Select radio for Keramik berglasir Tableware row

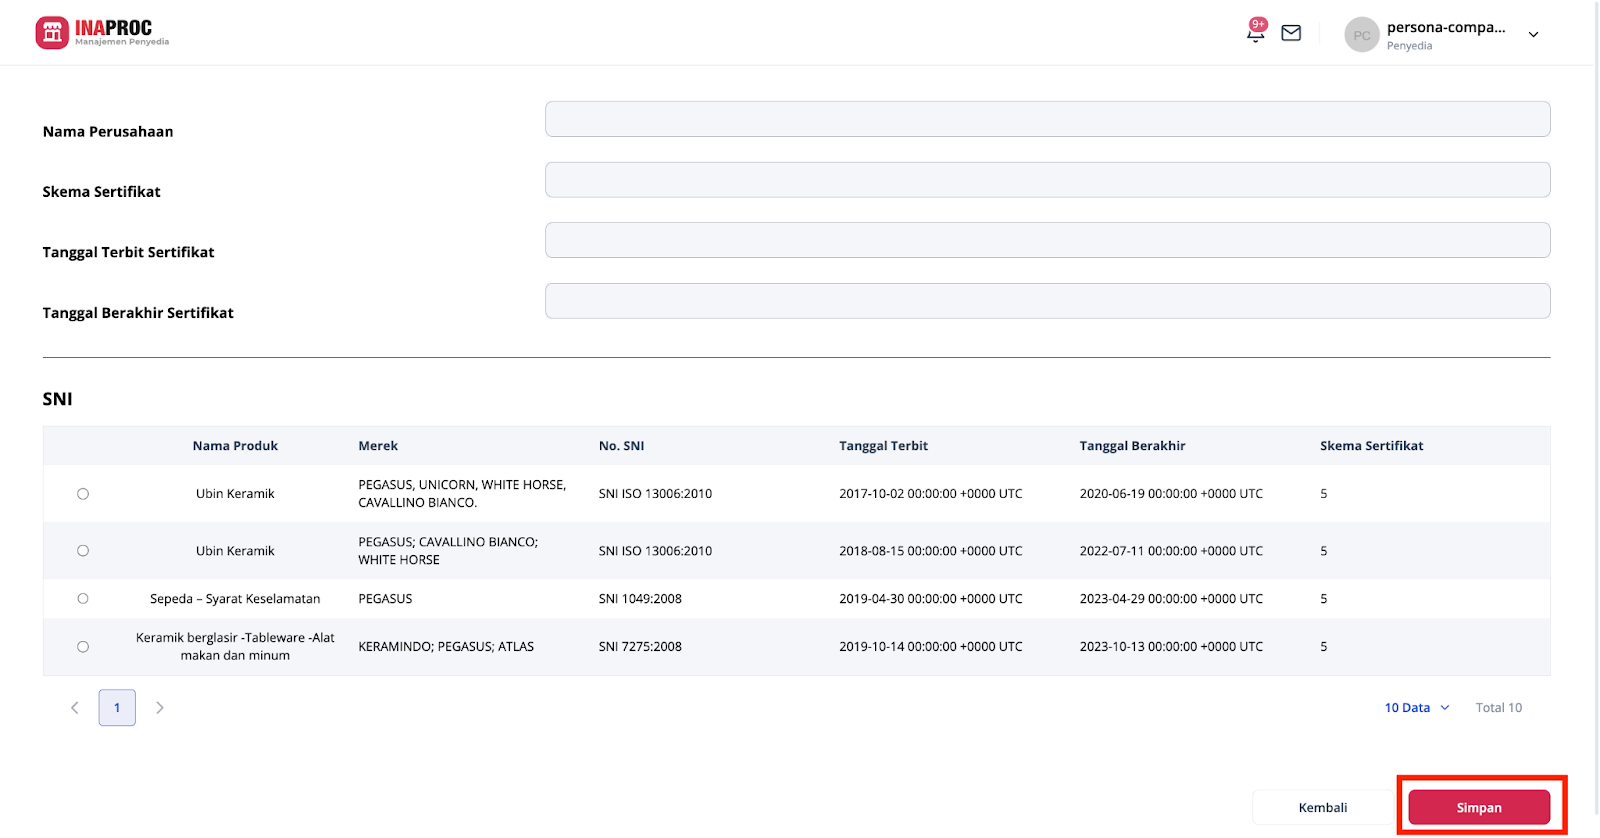83,647
